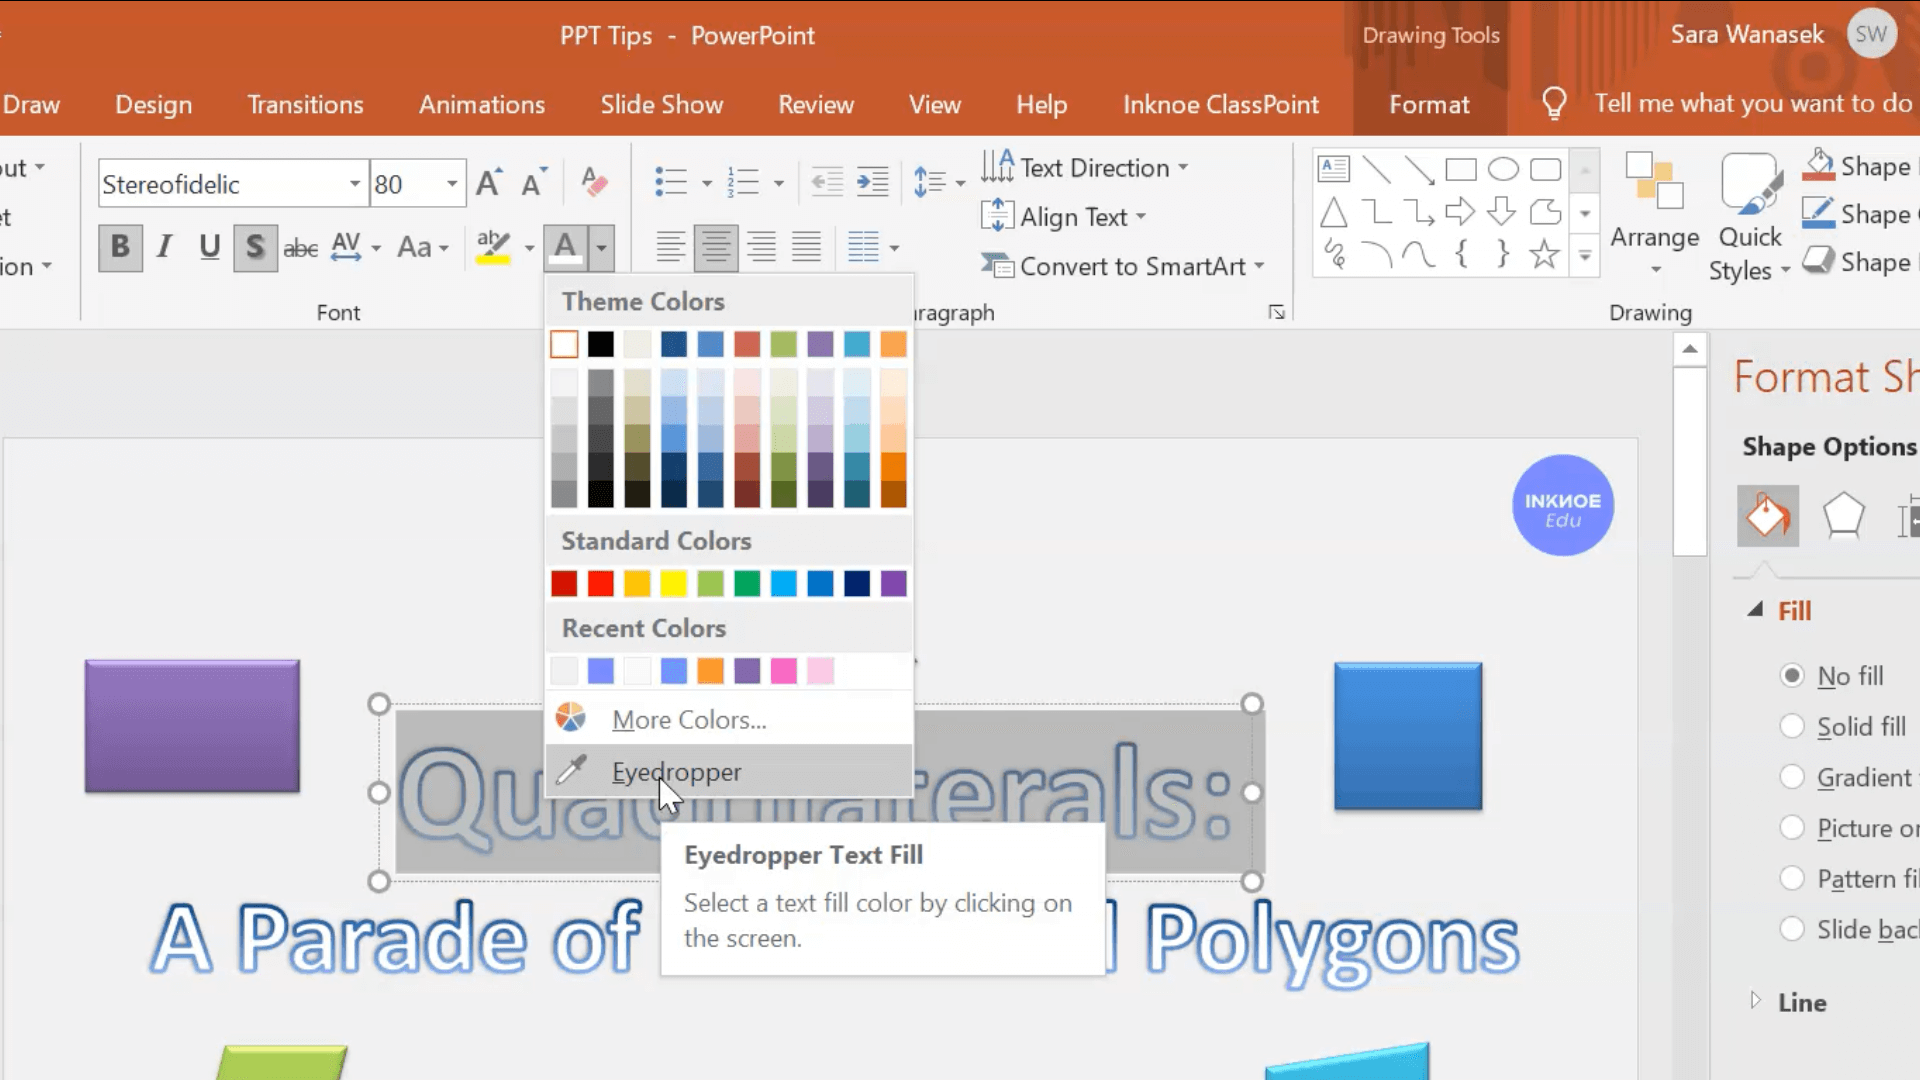This screenshot has width=1920, height=1080.
Task: Select the orange standard color swatch
Action: pos(637,583)
